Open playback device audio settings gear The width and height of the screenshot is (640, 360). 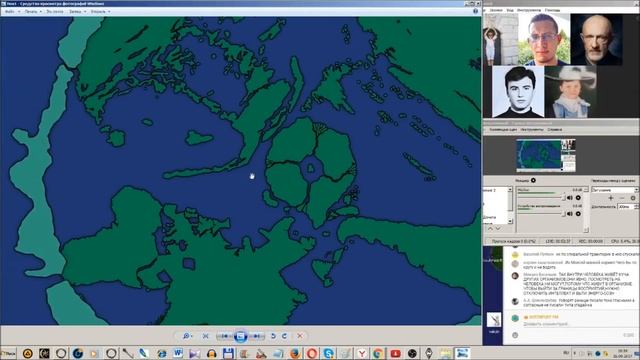pyautogui.click(x=578, y=213)
